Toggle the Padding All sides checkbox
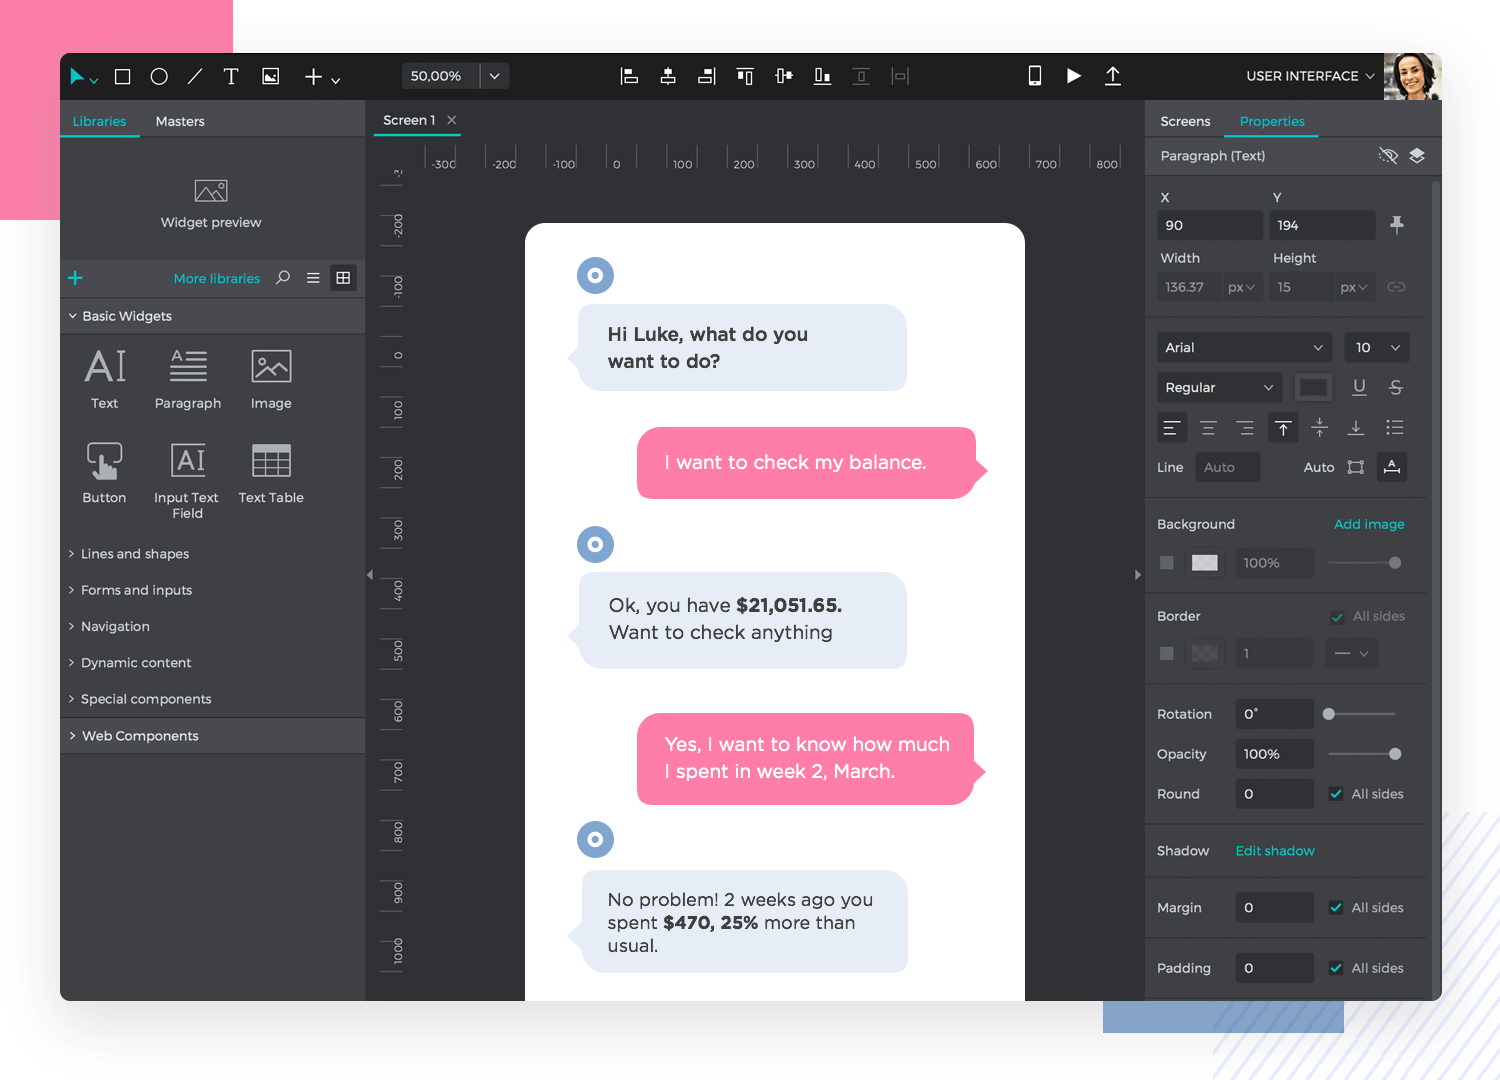This screenshot has width=1500, height=1080. [1336, 968]
